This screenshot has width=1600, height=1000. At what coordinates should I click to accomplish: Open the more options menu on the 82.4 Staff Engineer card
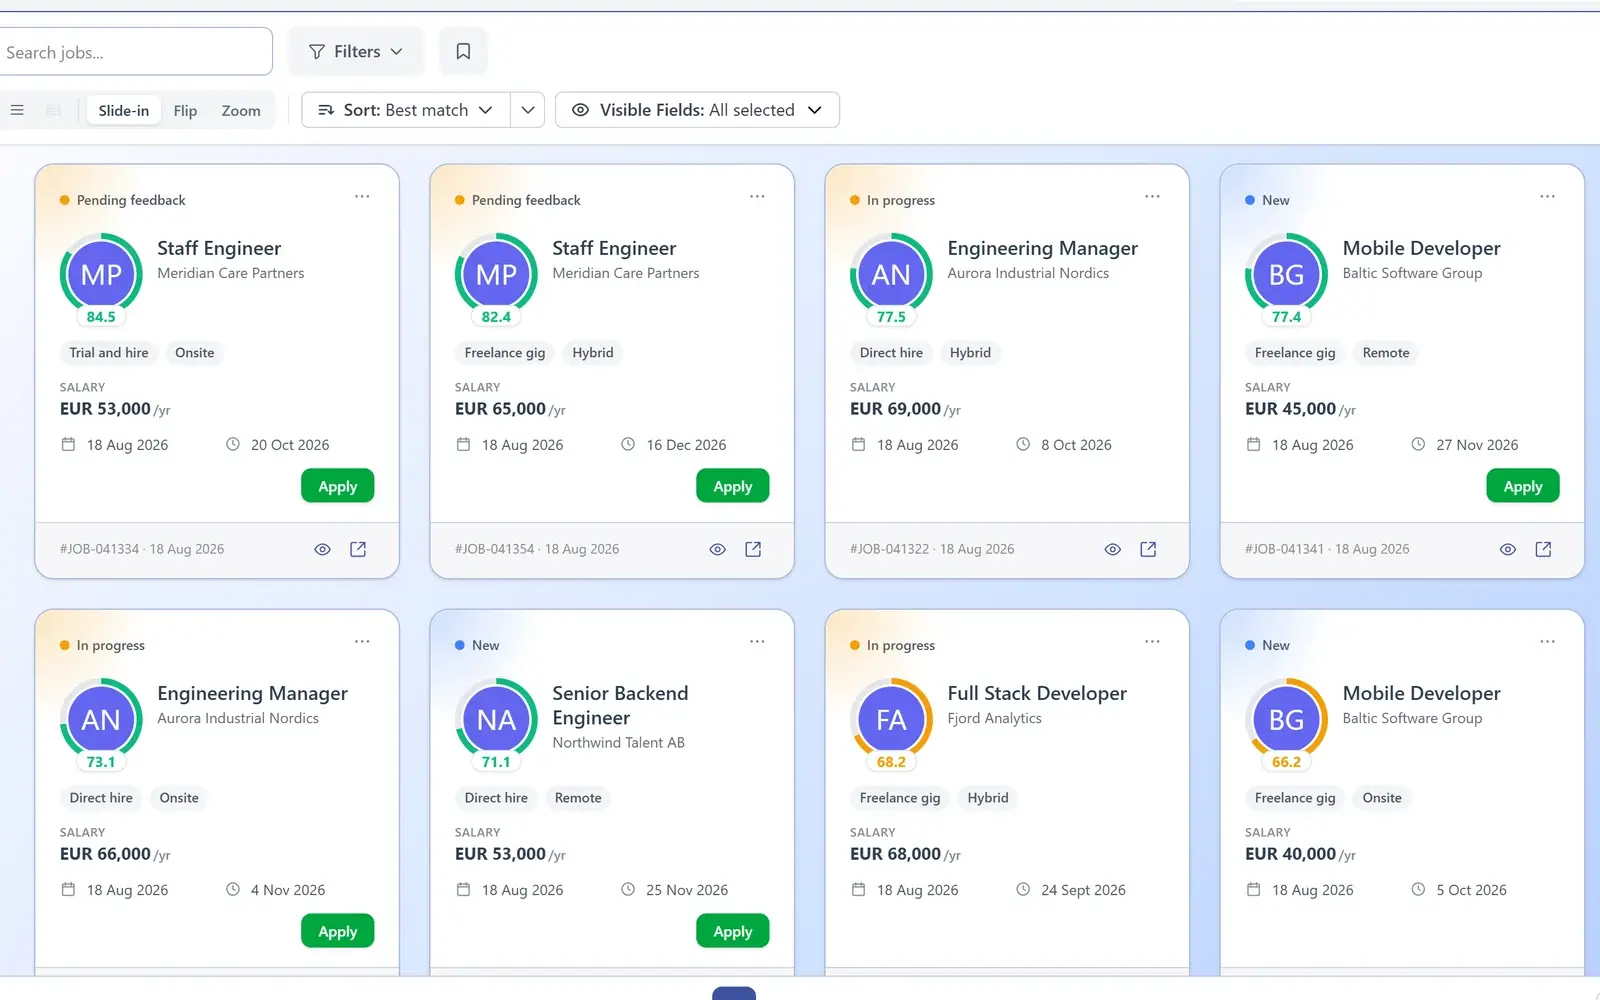(757, 197)
